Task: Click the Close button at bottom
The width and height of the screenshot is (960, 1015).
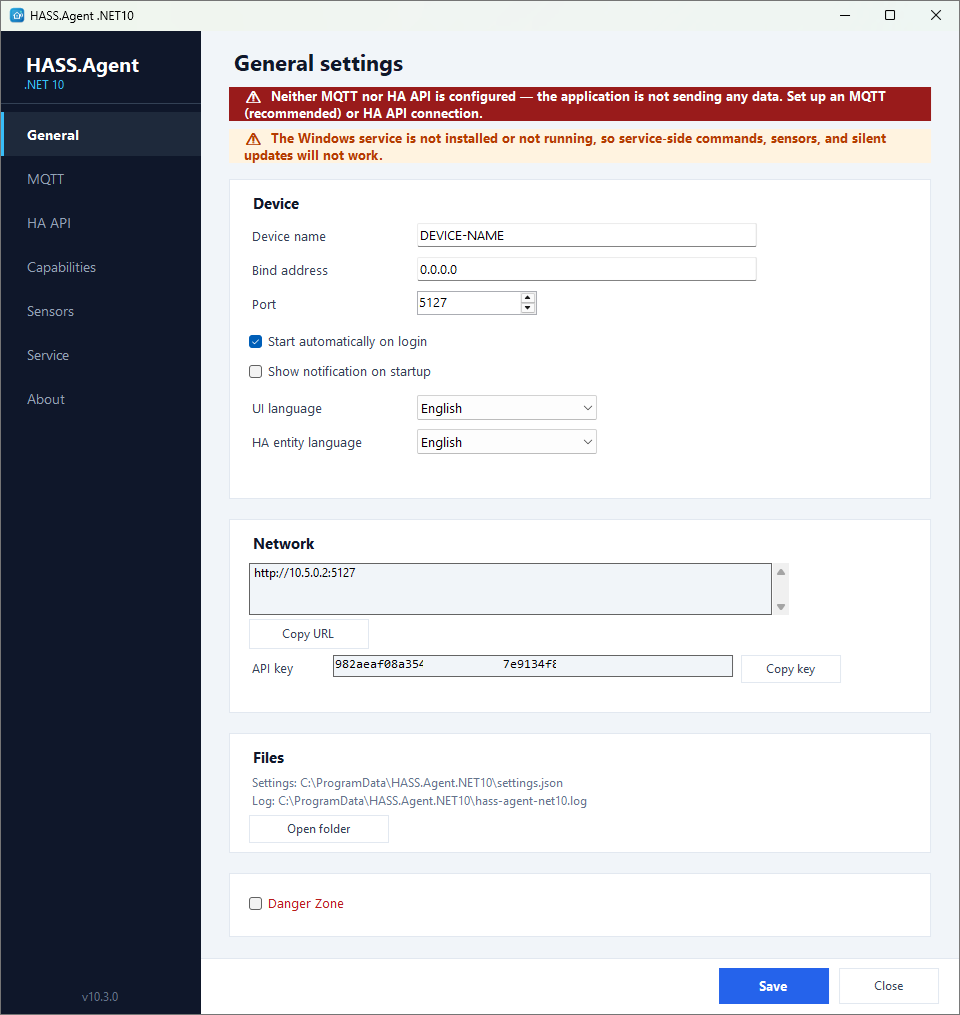Action: (x=888, y=986)
